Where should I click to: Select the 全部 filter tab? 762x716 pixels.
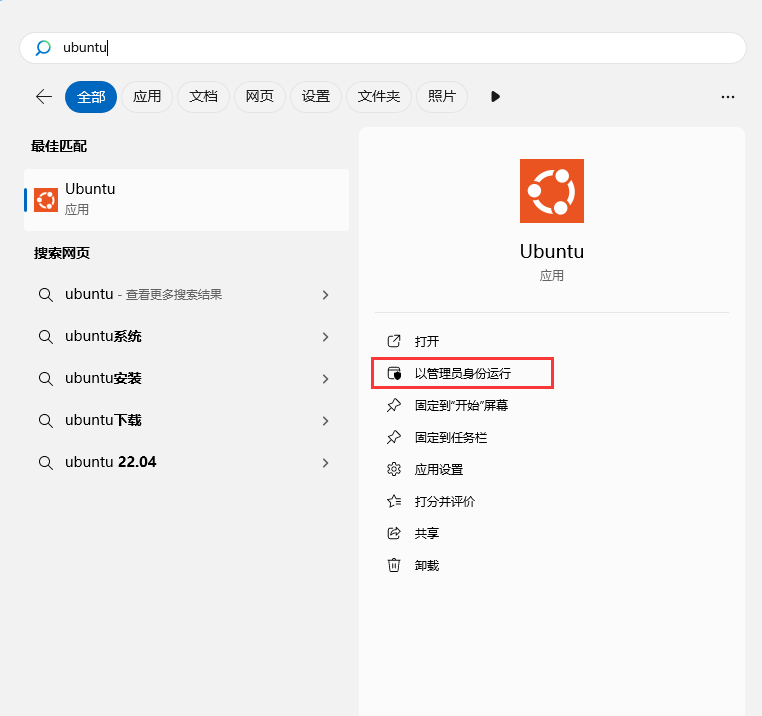91,97
